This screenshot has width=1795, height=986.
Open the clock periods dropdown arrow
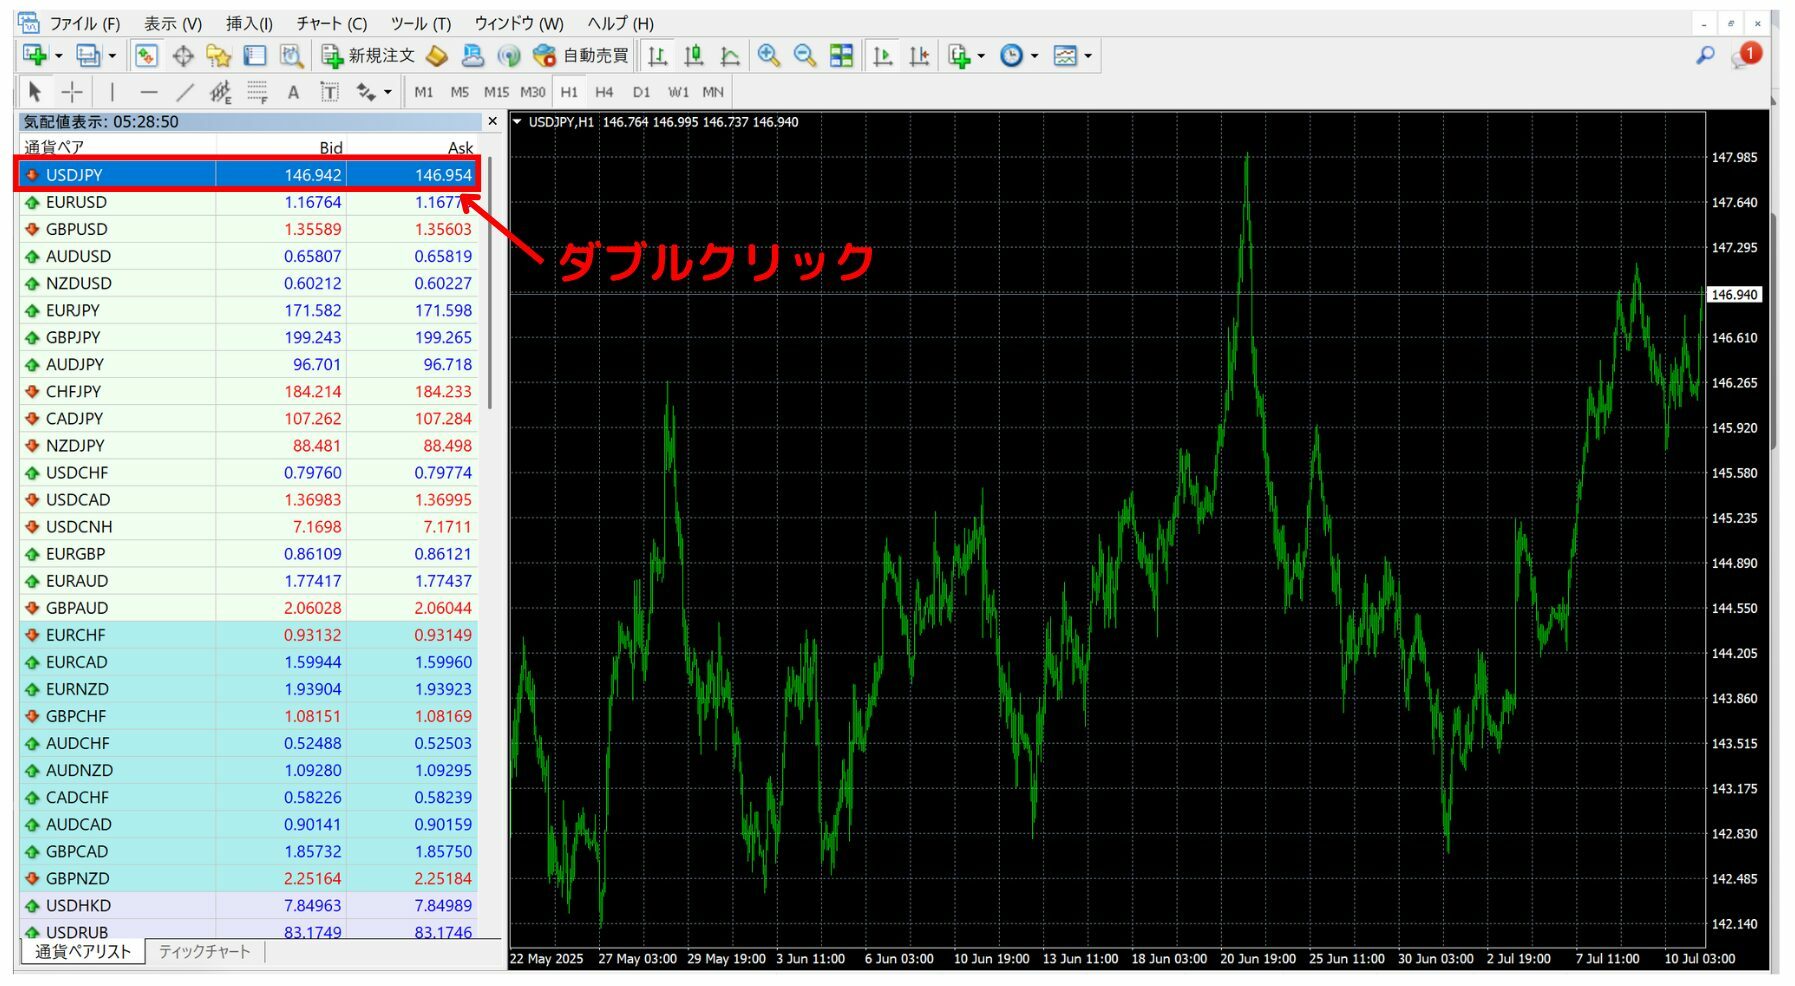[x=1035, y=57]
